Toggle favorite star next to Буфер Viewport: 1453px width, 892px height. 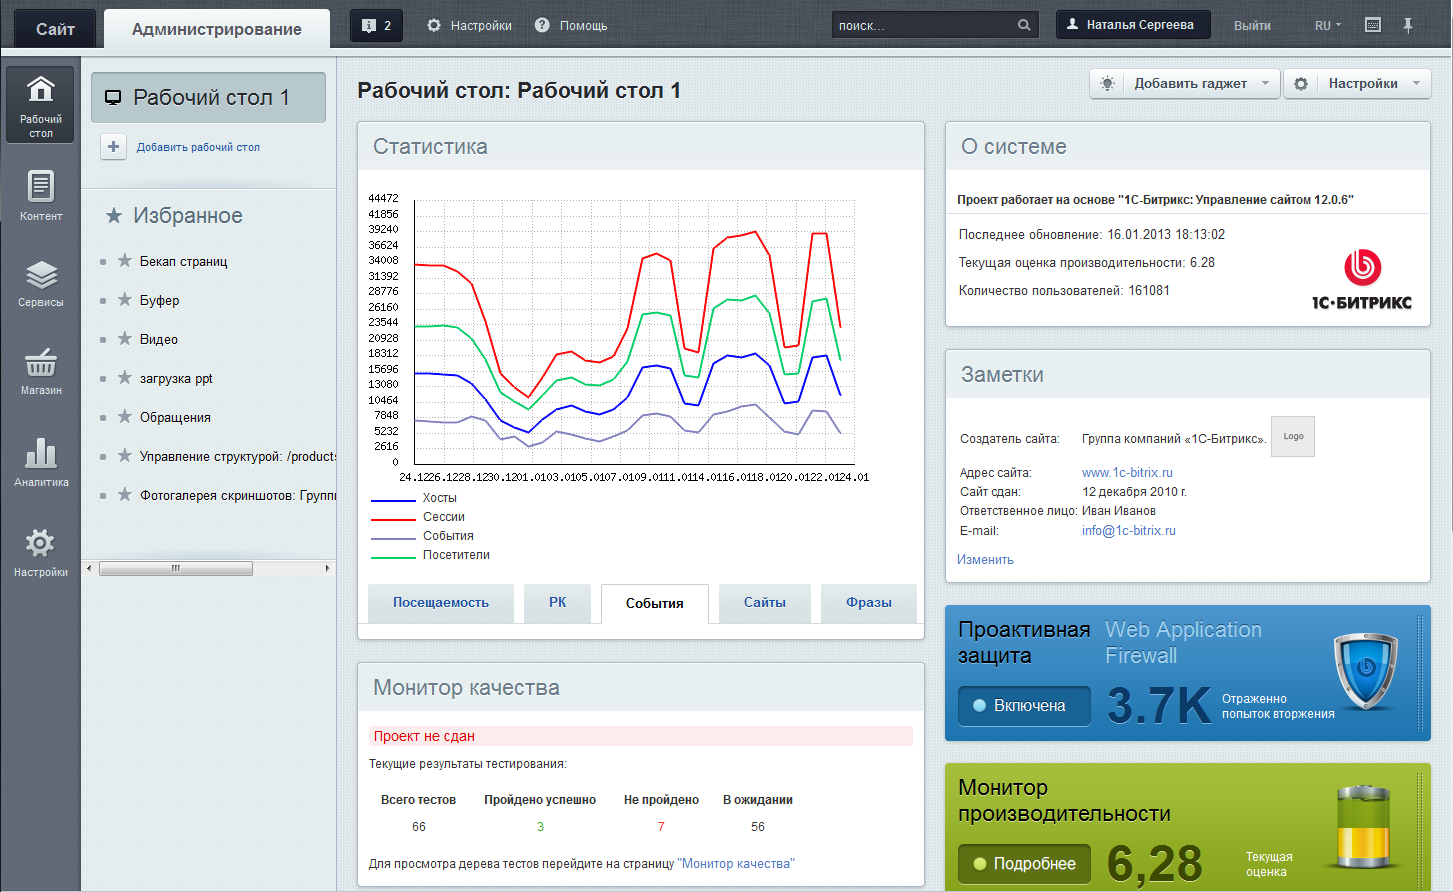pos(125,300)
